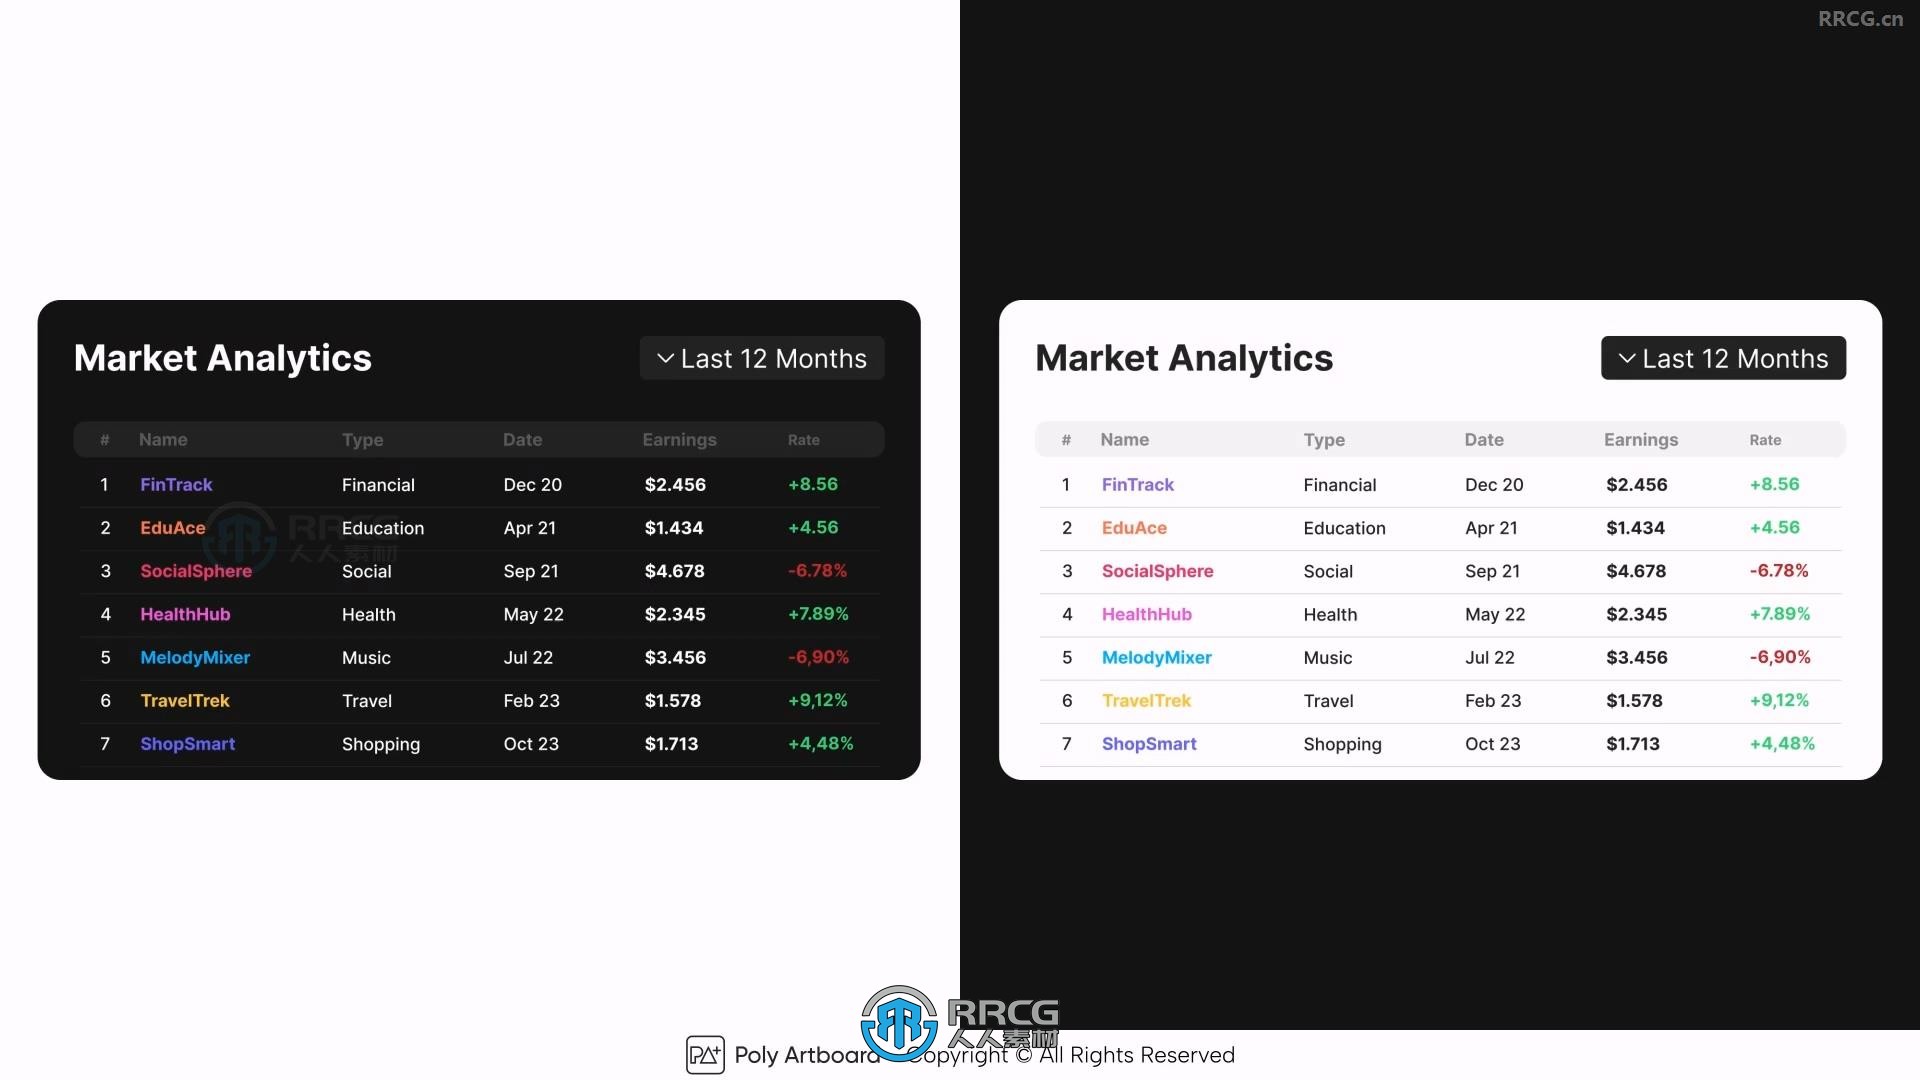Click the FinTrack financial app link
This screenshot has height=1080, width=1920.
(x=175, y=484)
